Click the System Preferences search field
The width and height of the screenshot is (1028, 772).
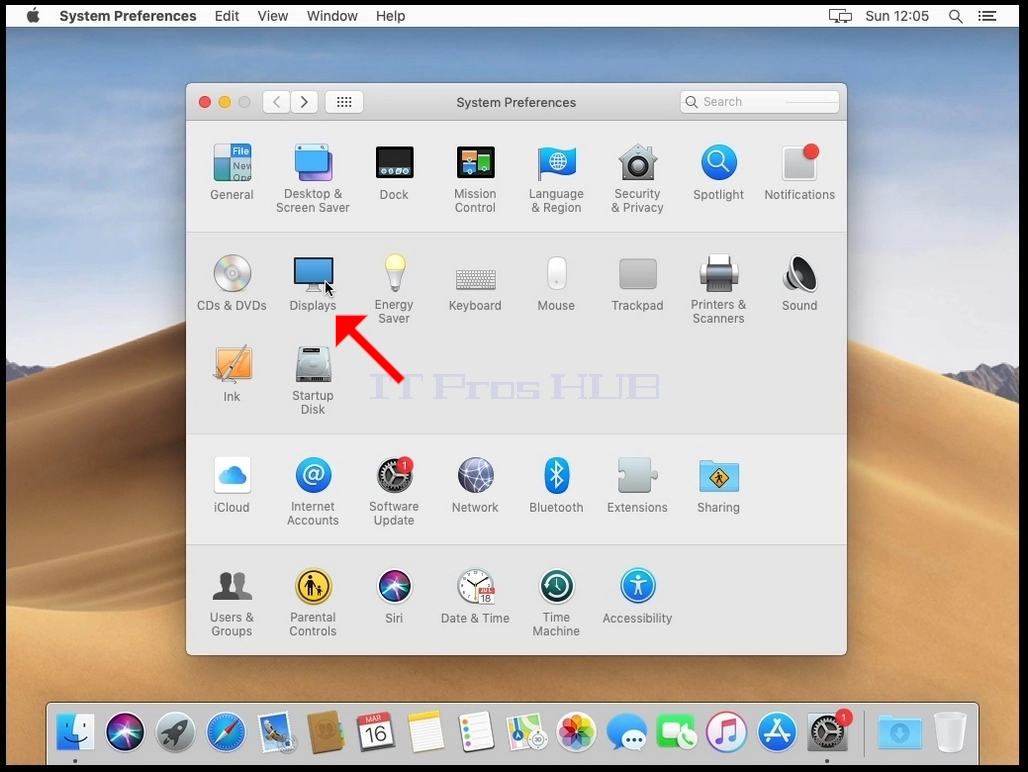pos(760,102)
